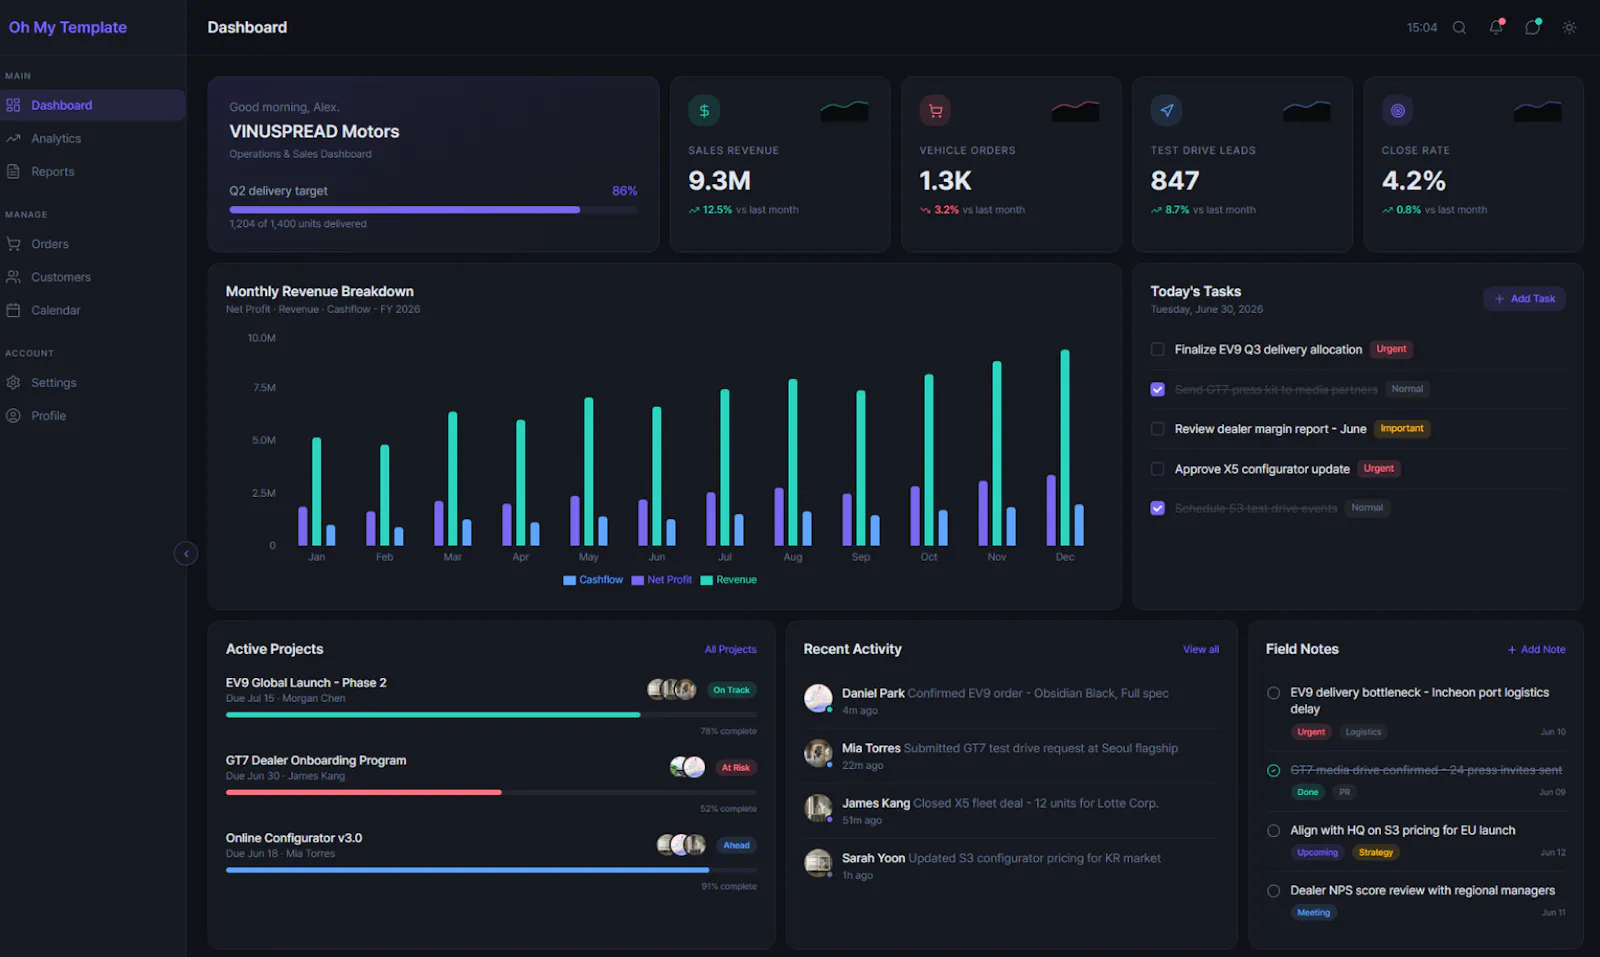Viewport: 1600px width, 957px height.
Task: Click the Settings gear icon in sidebar
Action: [13, 382]
